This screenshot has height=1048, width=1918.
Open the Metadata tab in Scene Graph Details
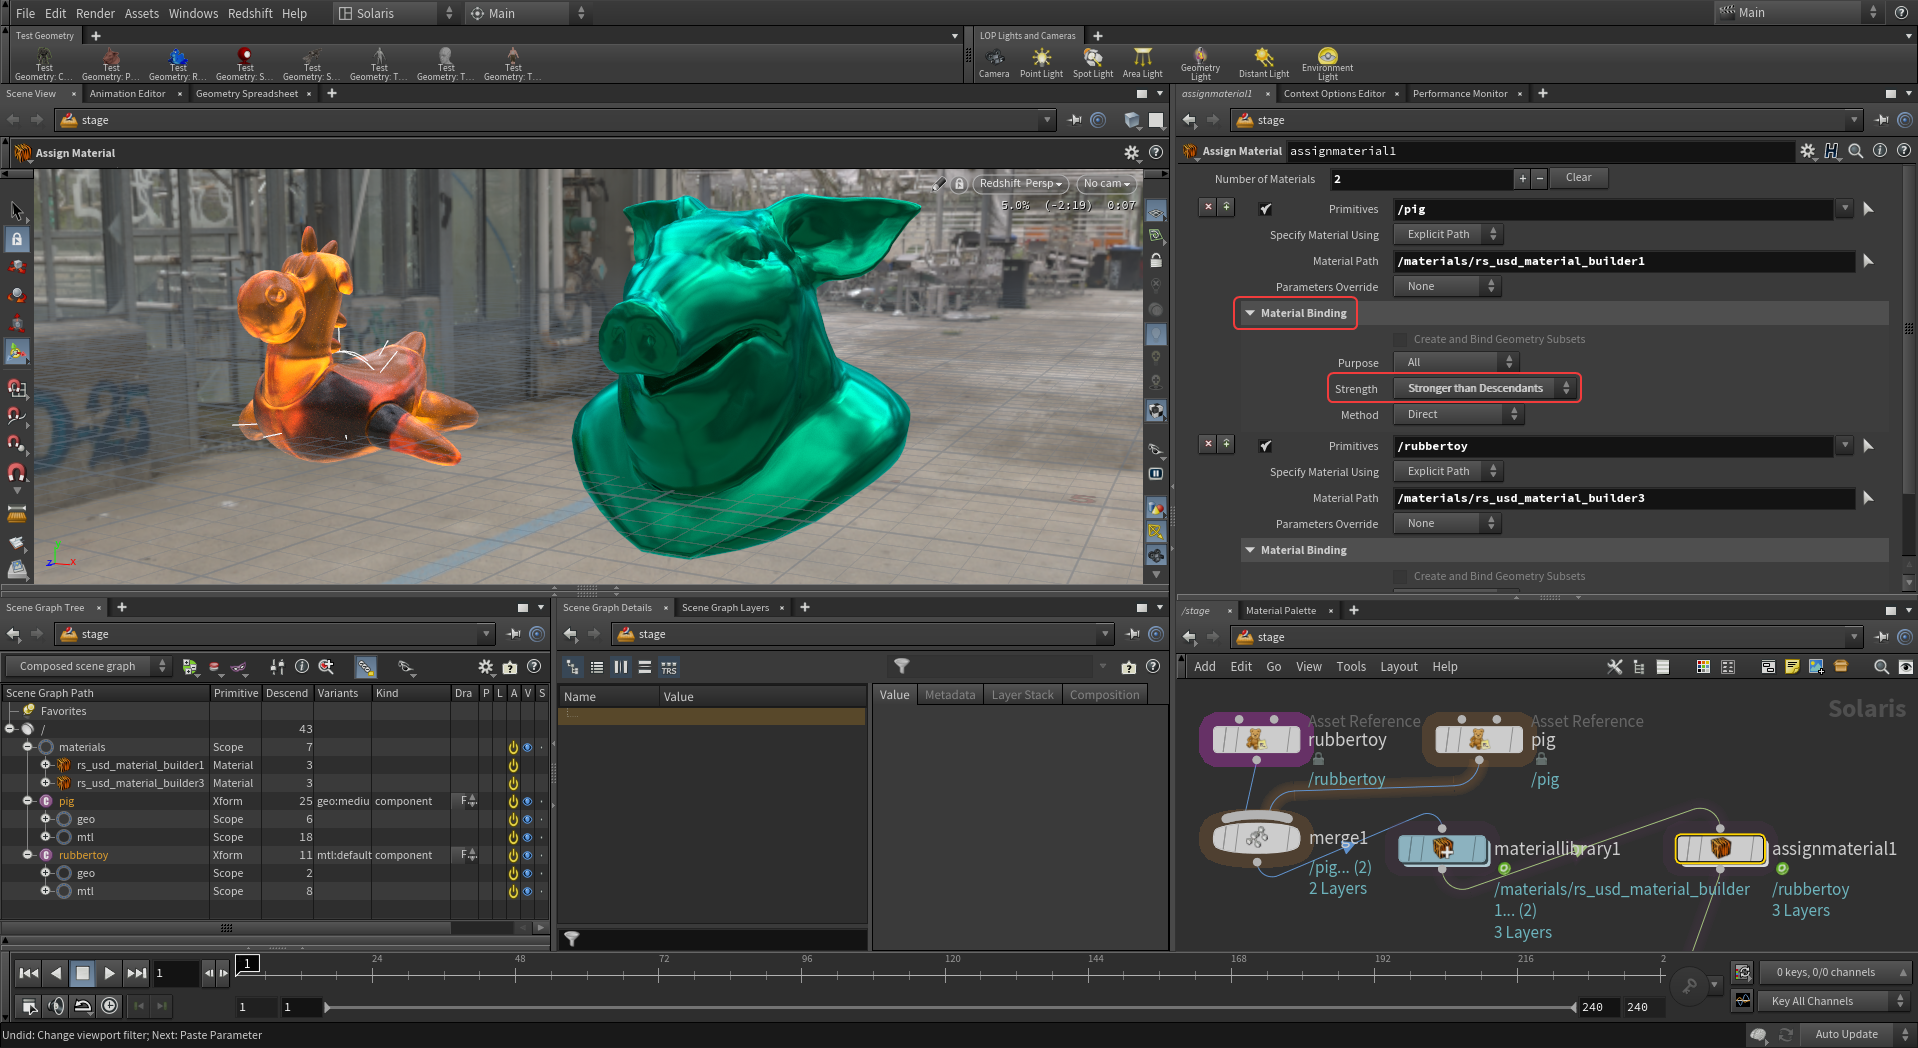[x=949, y=695]
